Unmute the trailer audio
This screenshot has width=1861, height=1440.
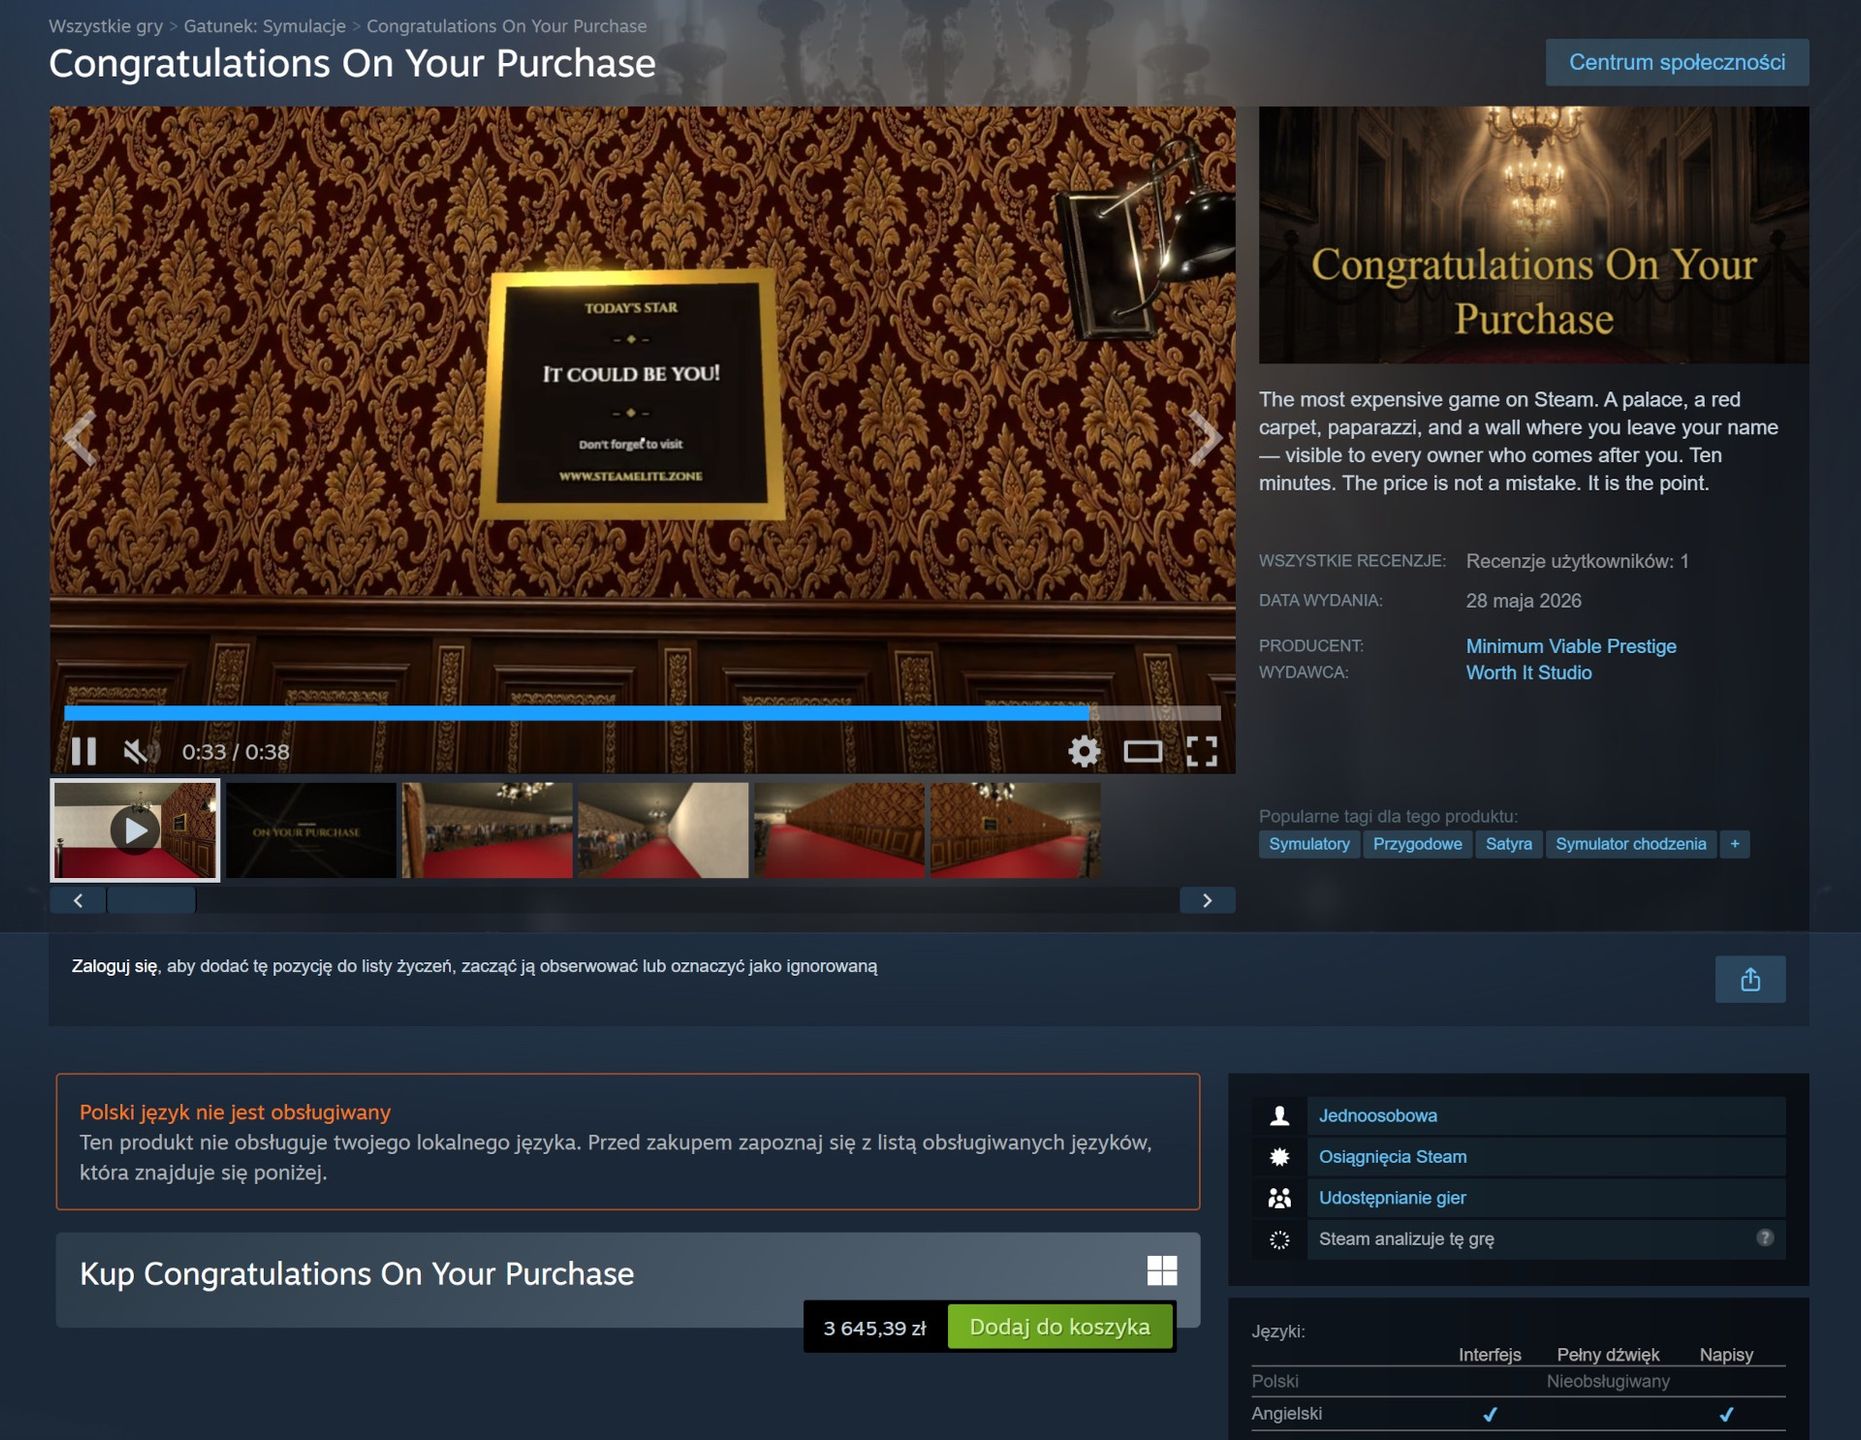click(x=138, y=751)
